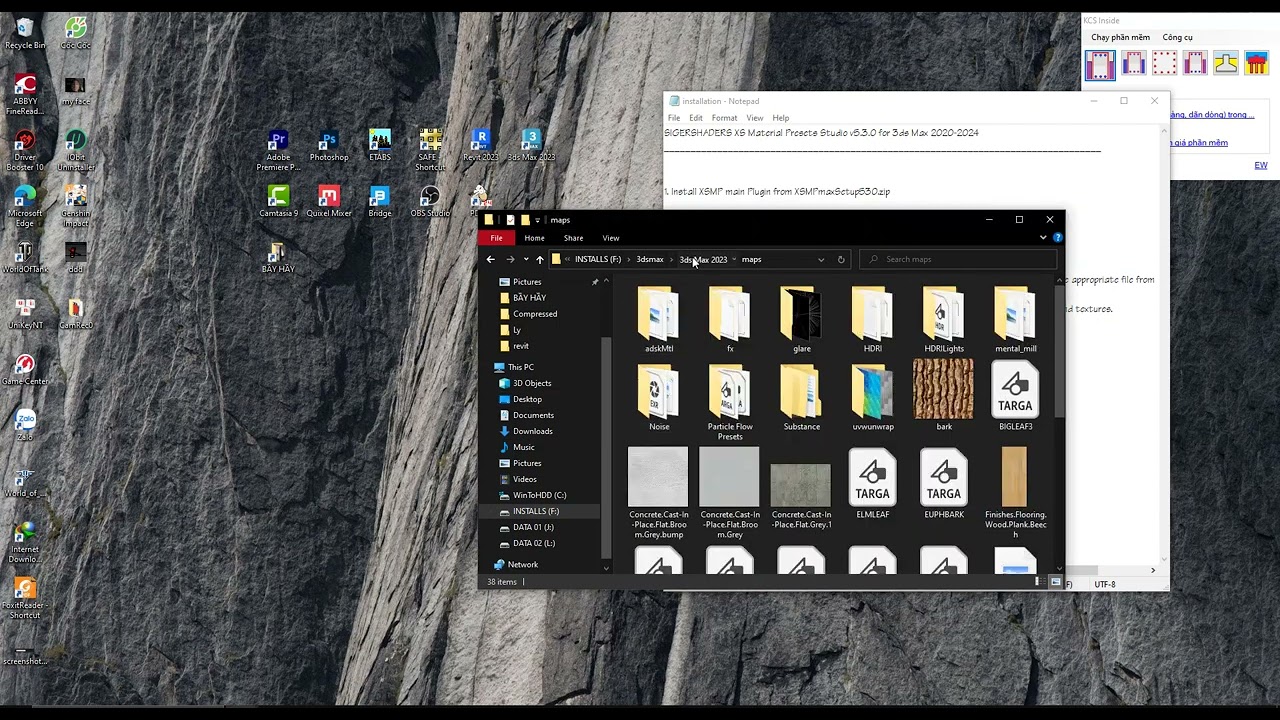Open the Home ribbon tab
The width and height of the screenshot is (1280, 720).
[534, 238]
